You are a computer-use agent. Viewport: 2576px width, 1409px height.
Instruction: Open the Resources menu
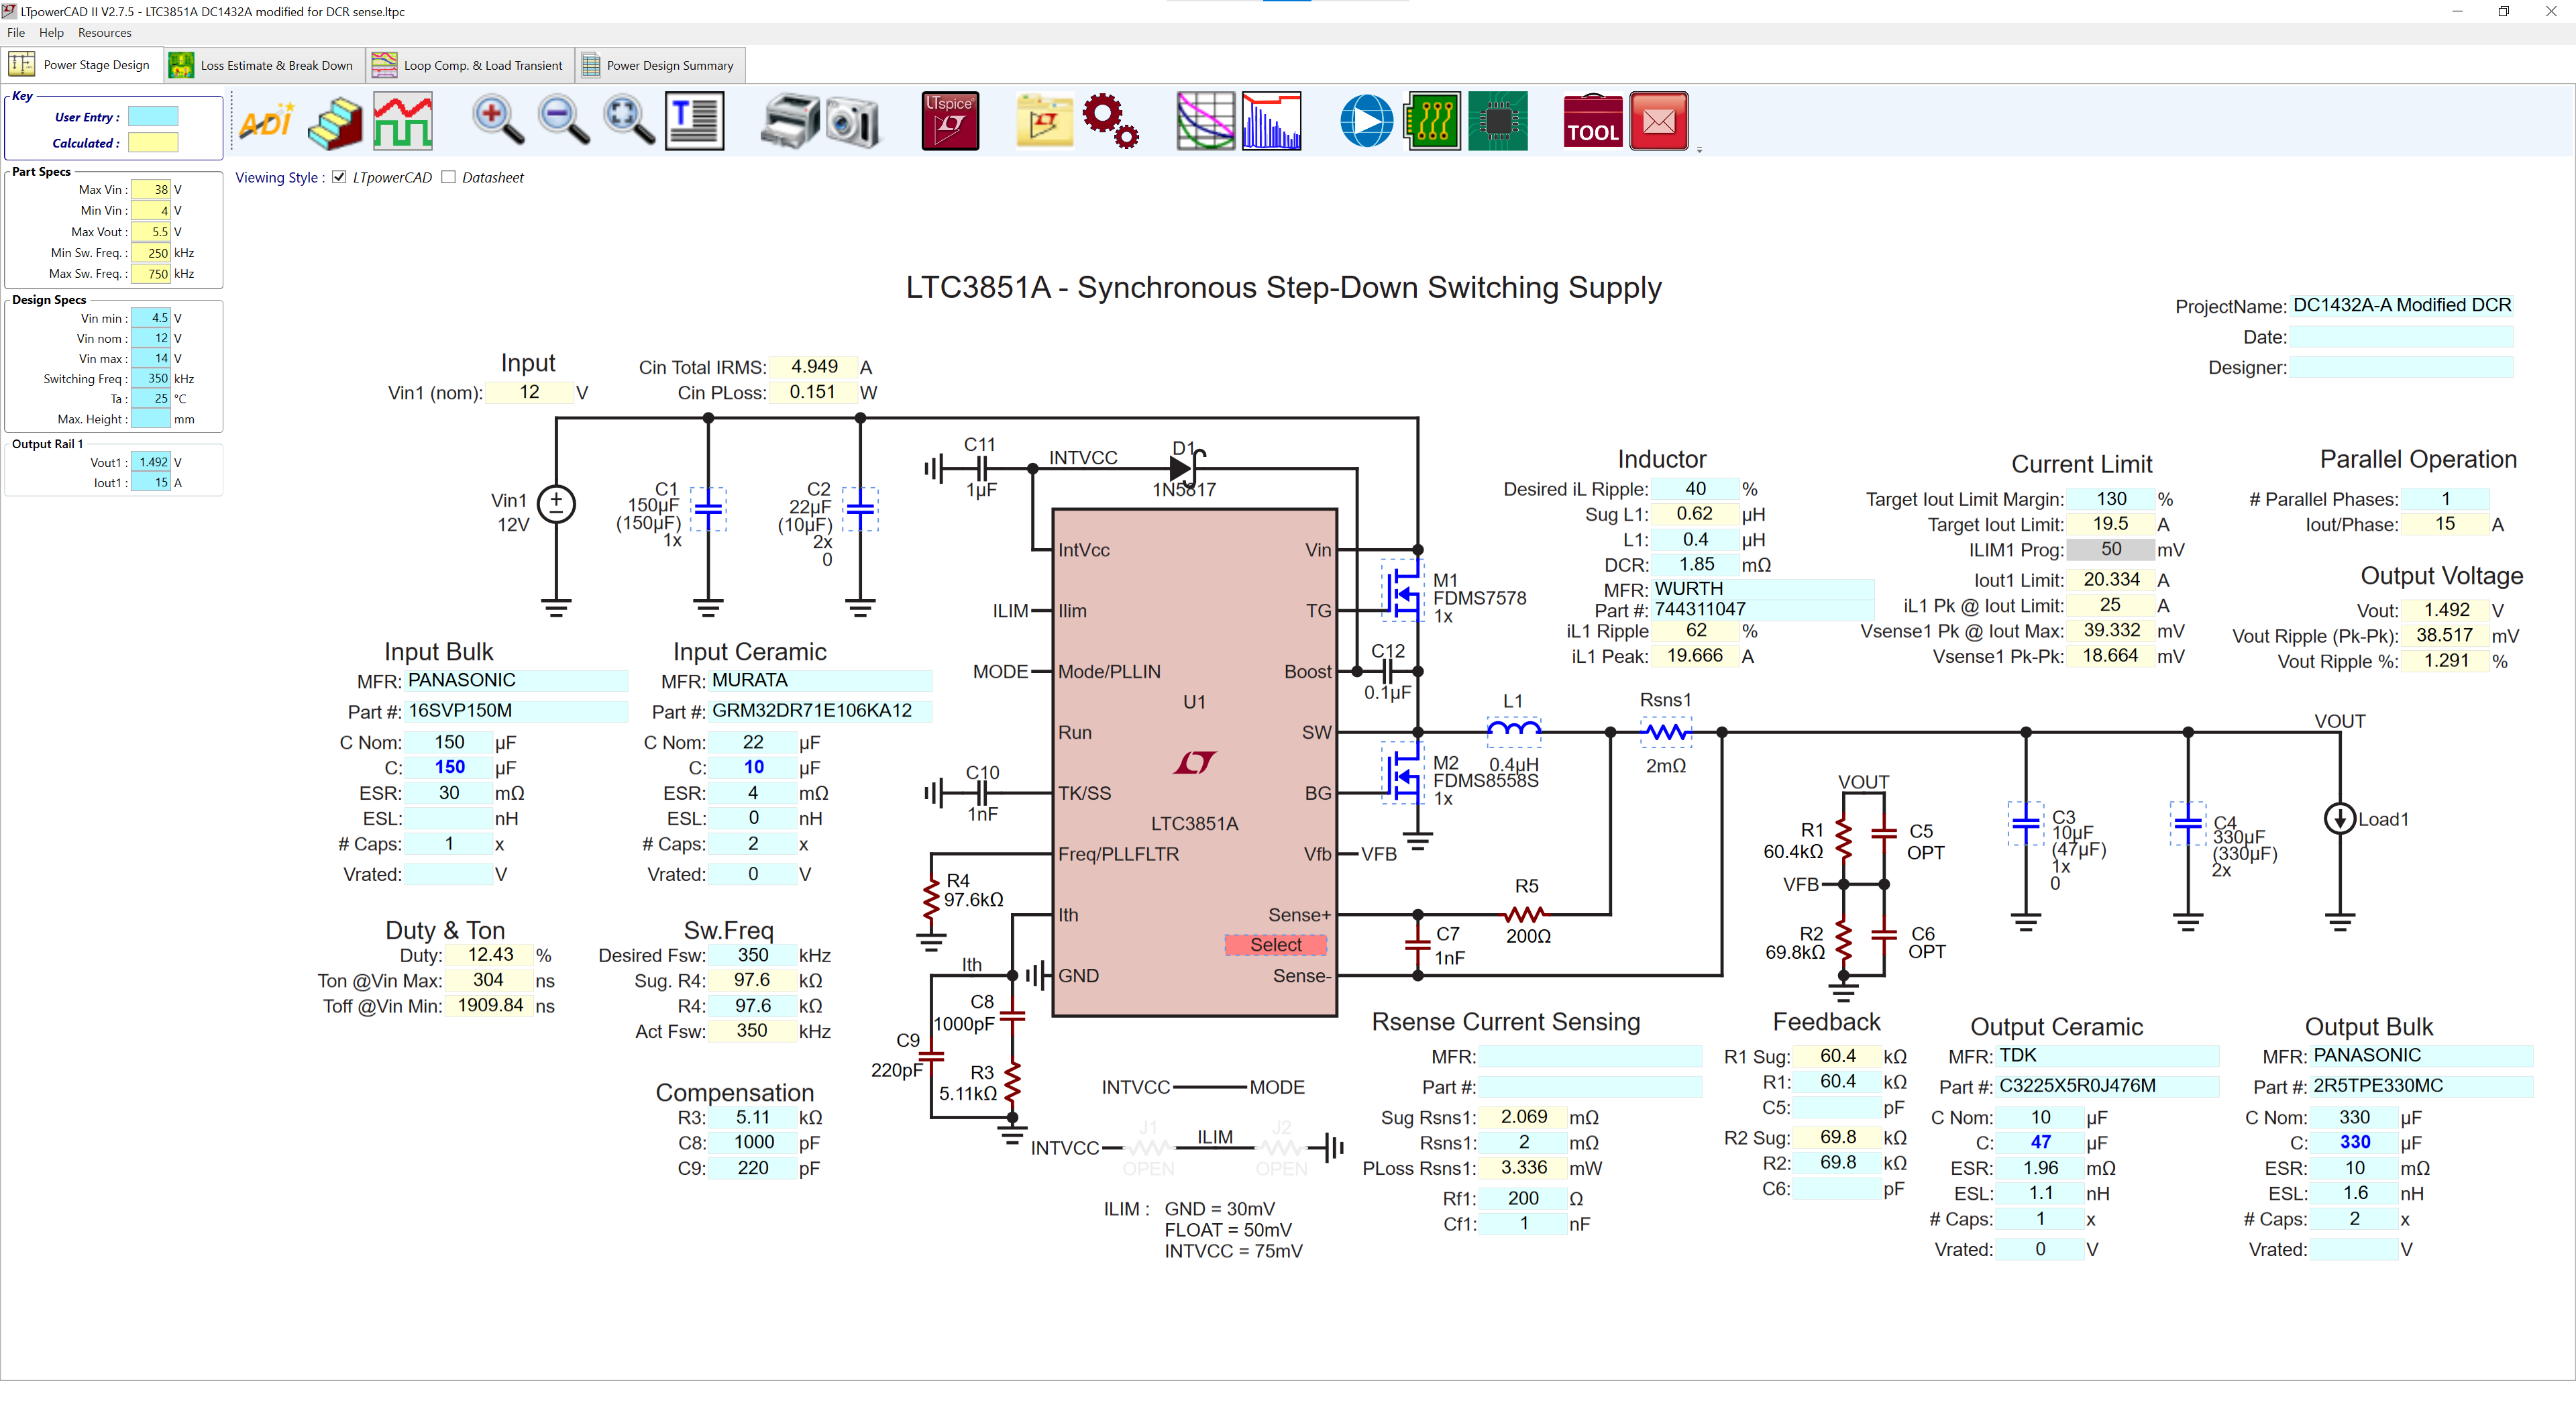(x=104, y=33)
